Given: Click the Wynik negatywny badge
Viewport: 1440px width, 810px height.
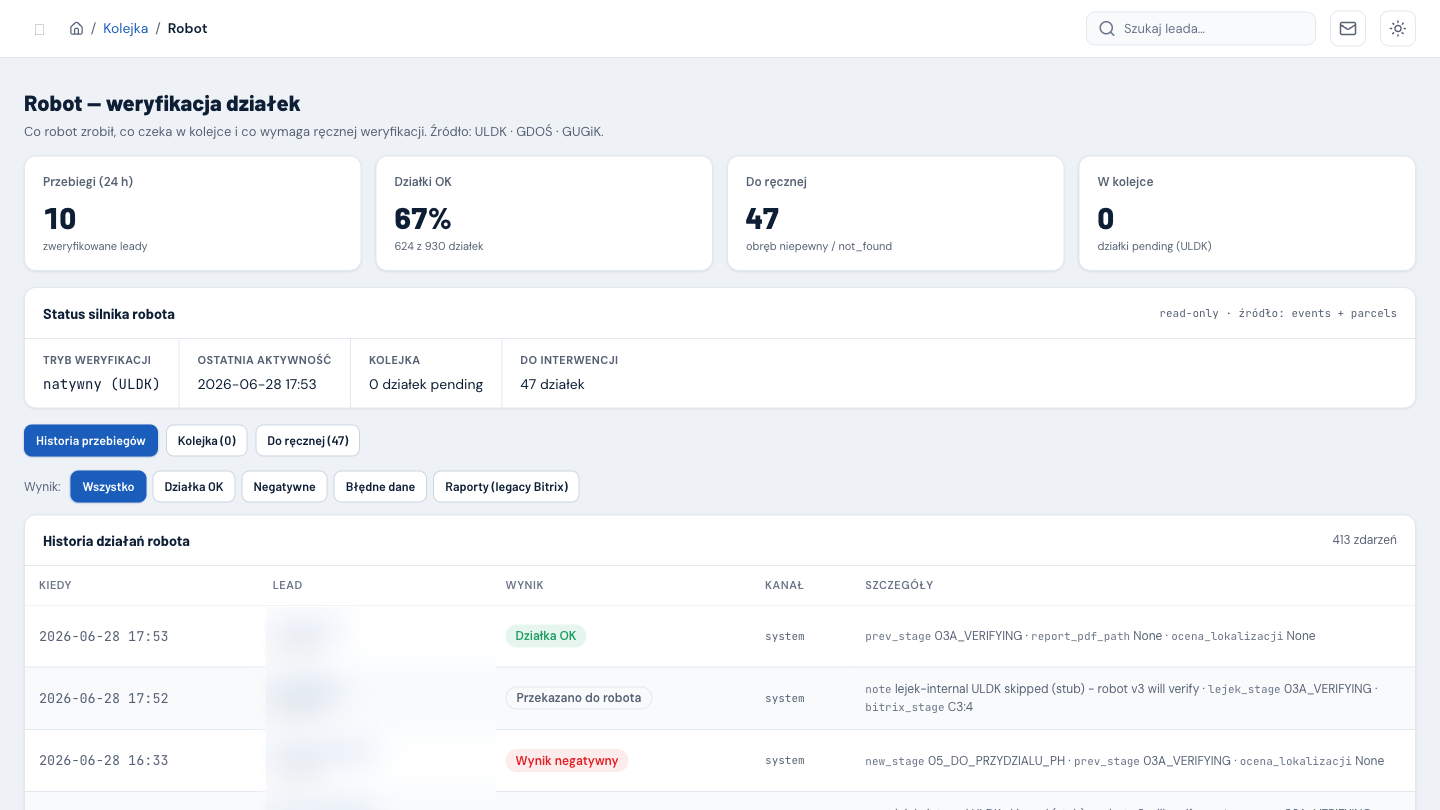Looking at the screenshot, I should coord(567,760).
